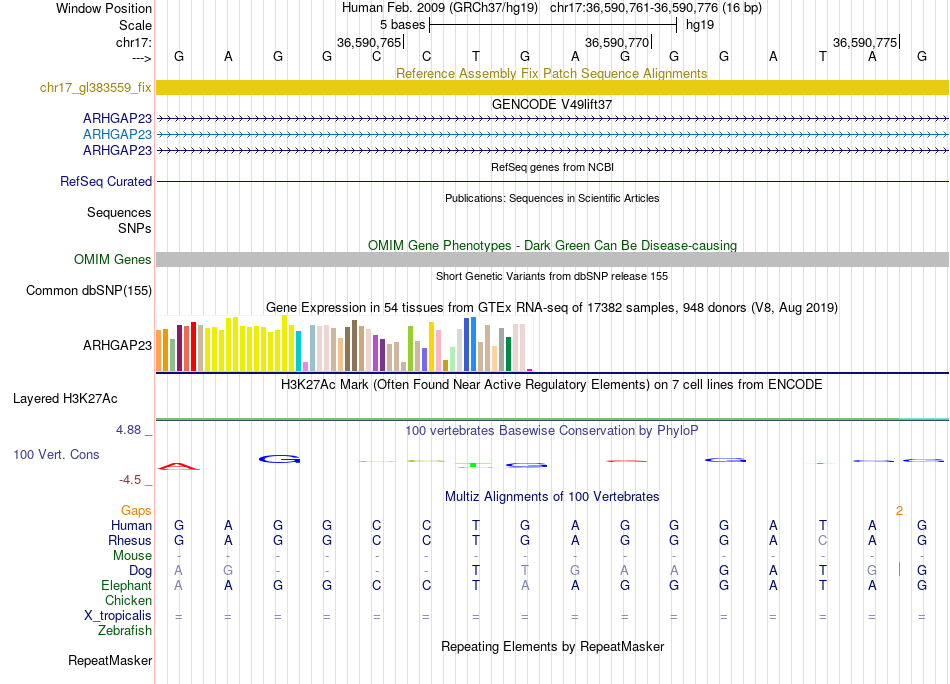The height and width of the screenshot is (684, 950).
Task: Click 'Multiz Alignments of 100 Vertebrates' title
Action: coord(552,497)
